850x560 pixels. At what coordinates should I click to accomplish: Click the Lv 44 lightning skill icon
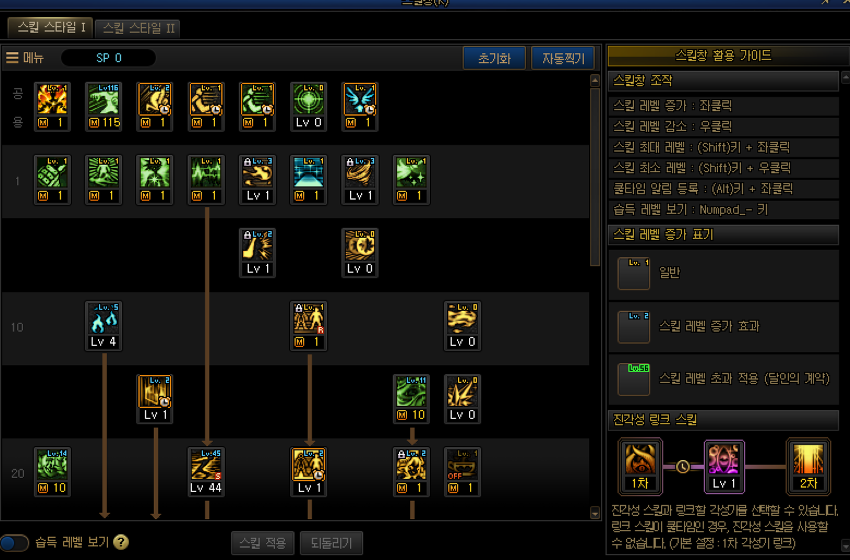click(205, 472)
